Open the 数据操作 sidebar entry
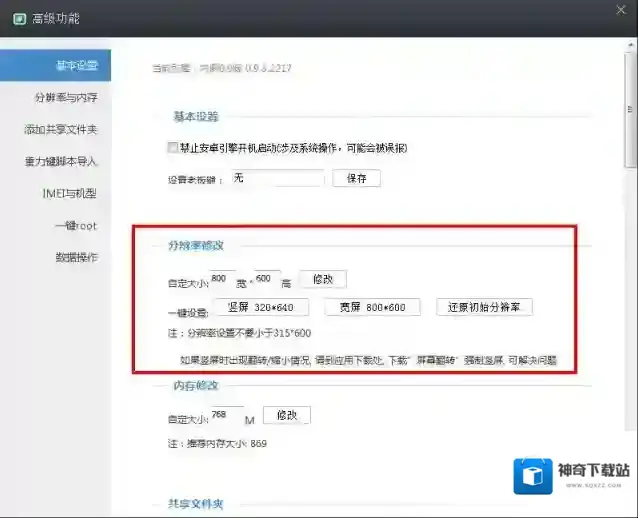Image resolution: width=638 pixels, height=518 pixels. [x=76, y=257]
